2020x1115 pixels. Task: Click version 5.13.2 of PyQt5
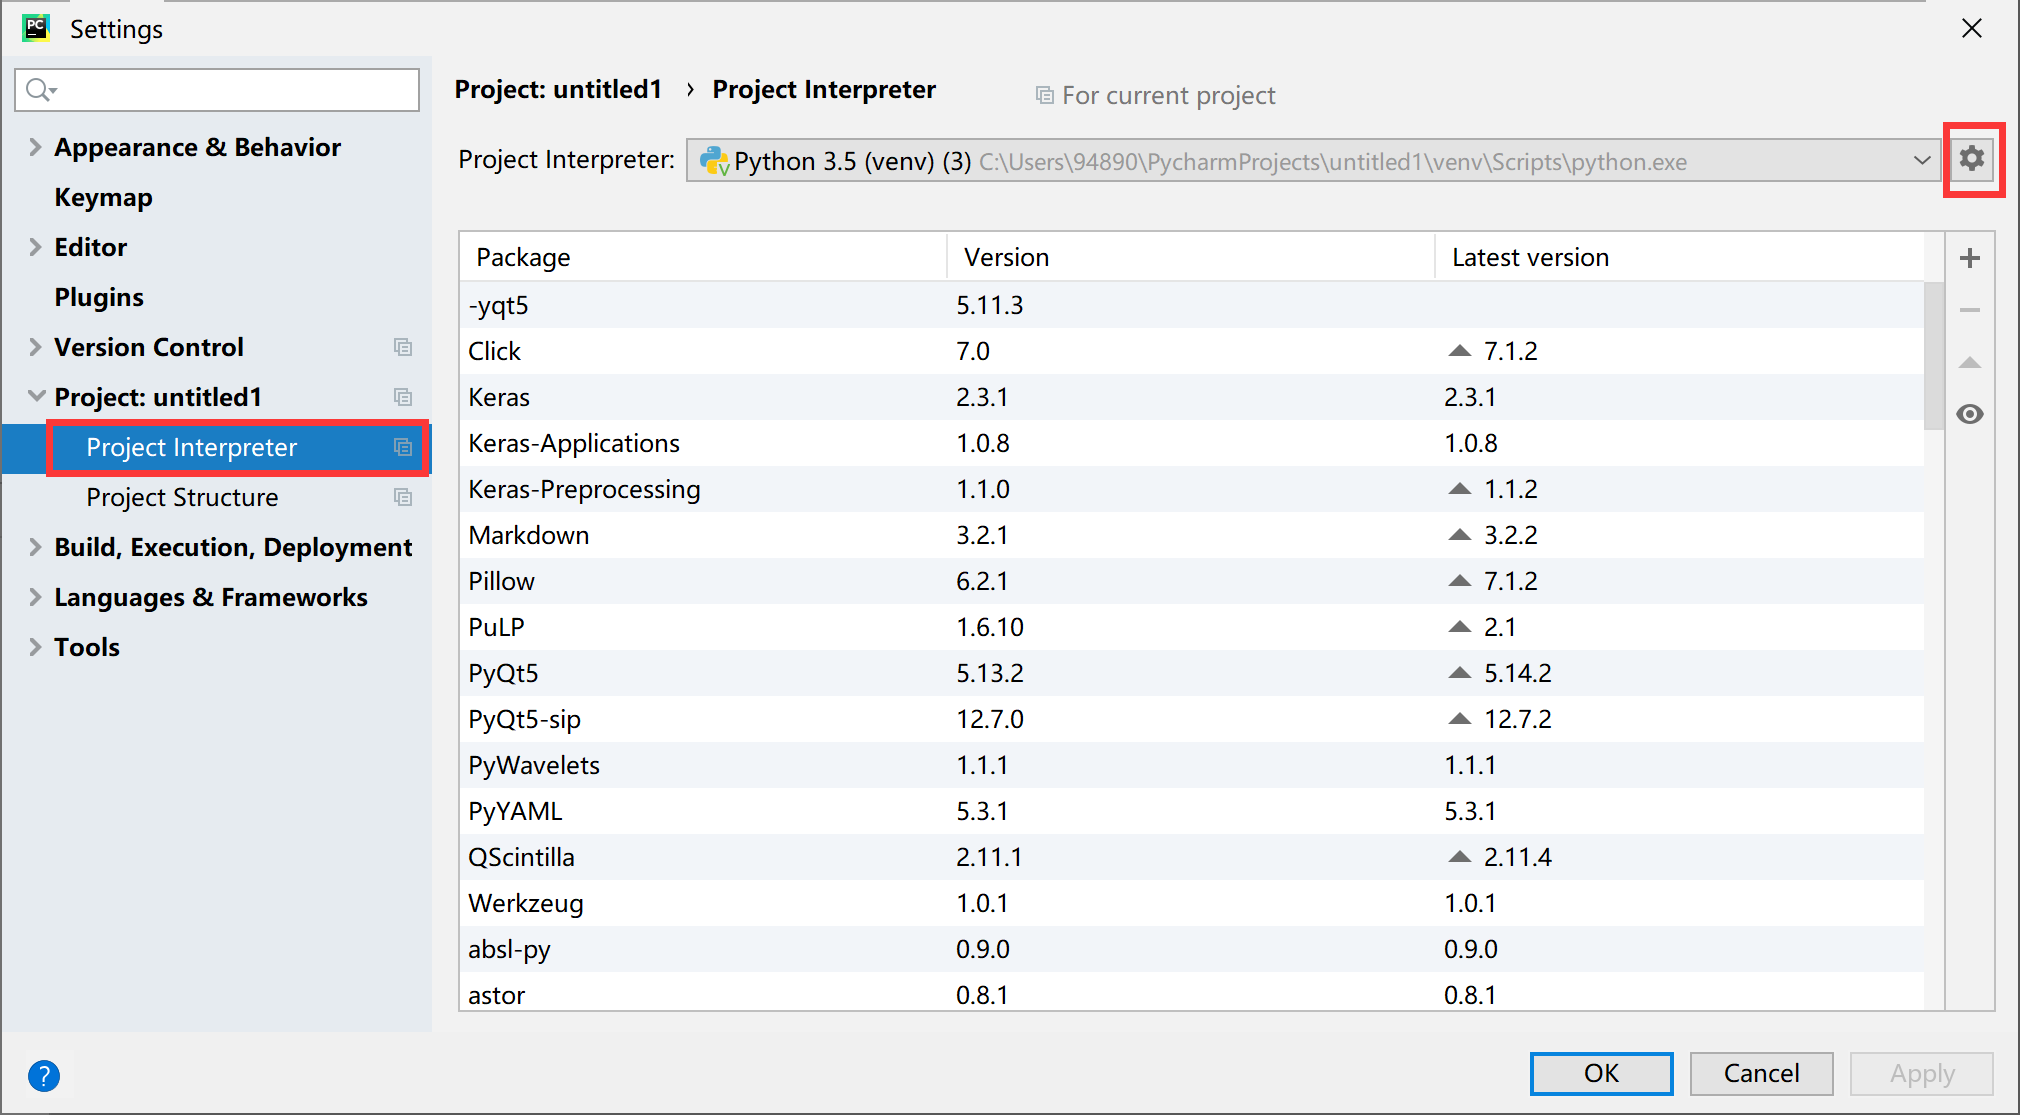[989, 673]
